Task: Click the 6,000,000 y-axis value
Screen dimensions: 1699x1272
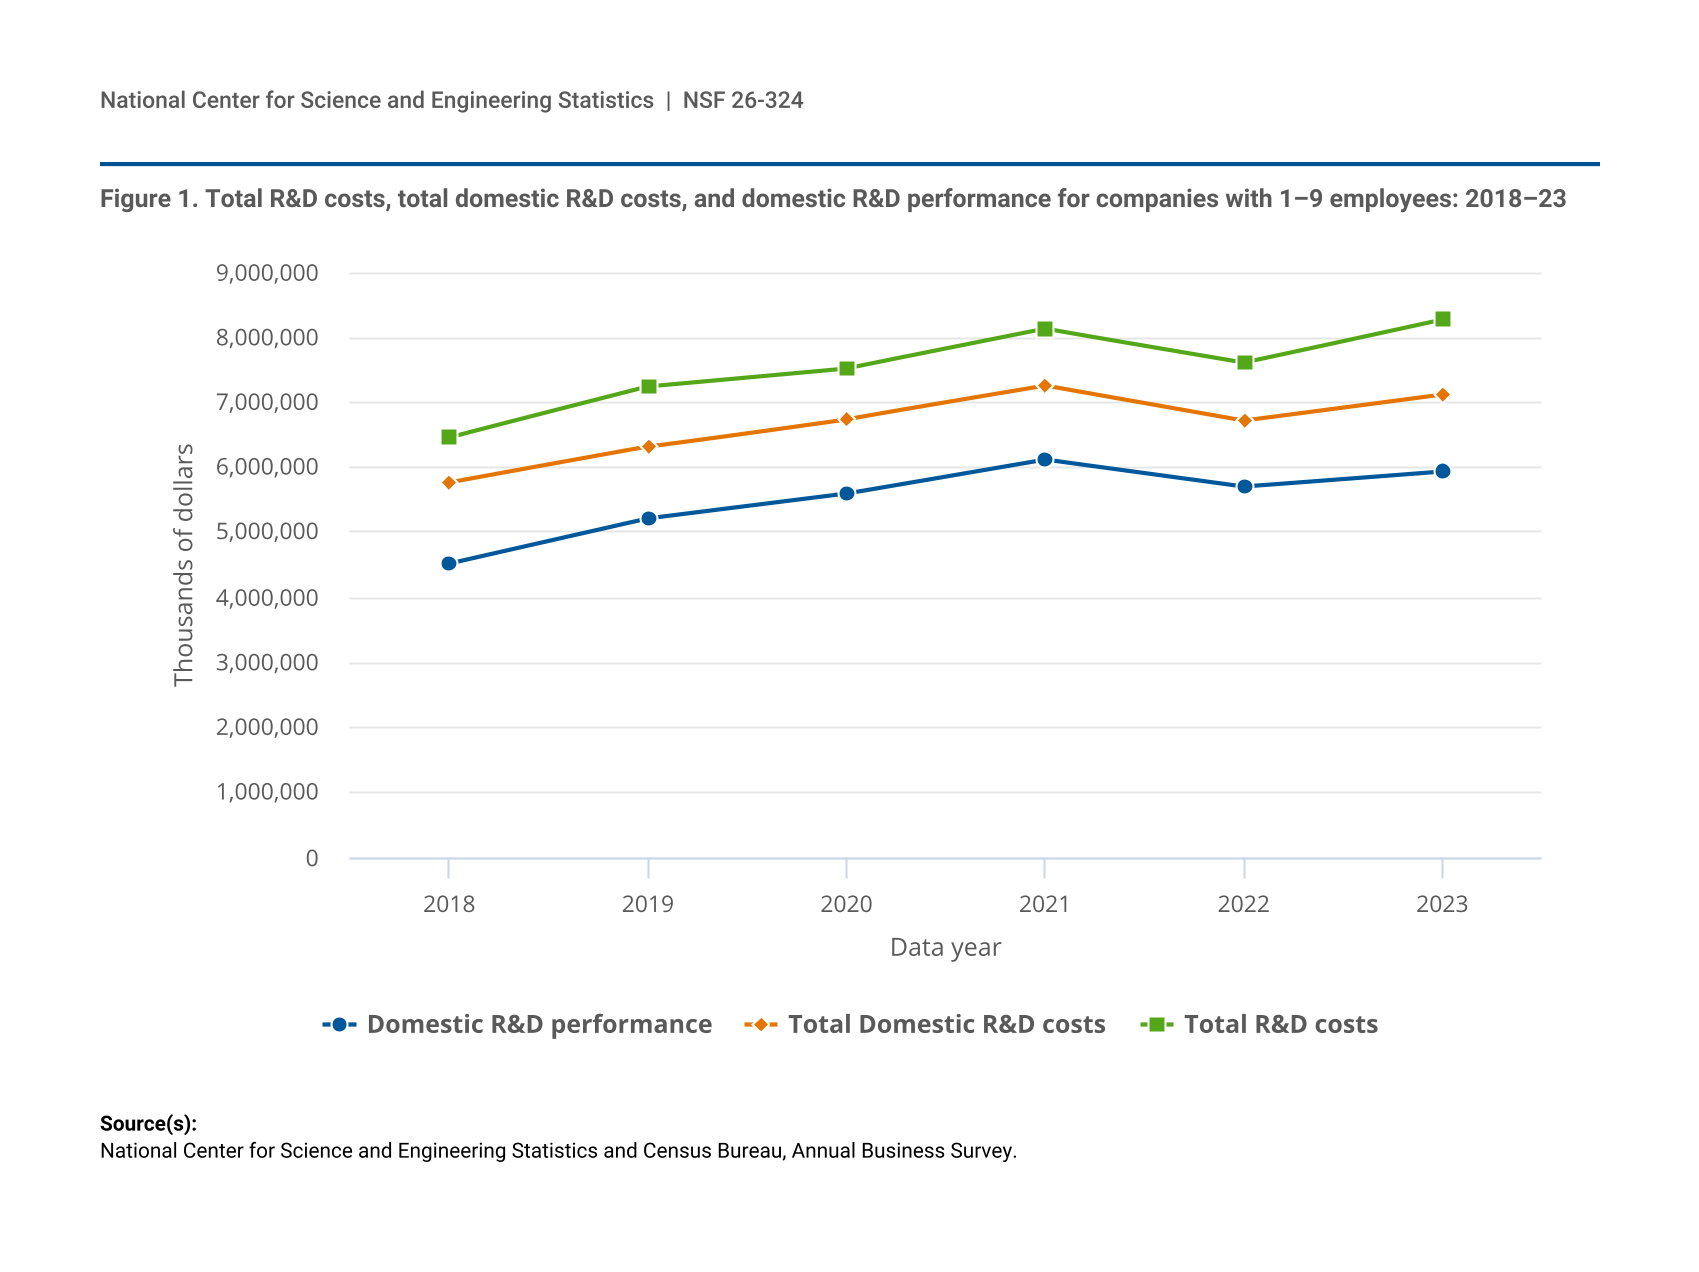Action: tap(267, 467)
